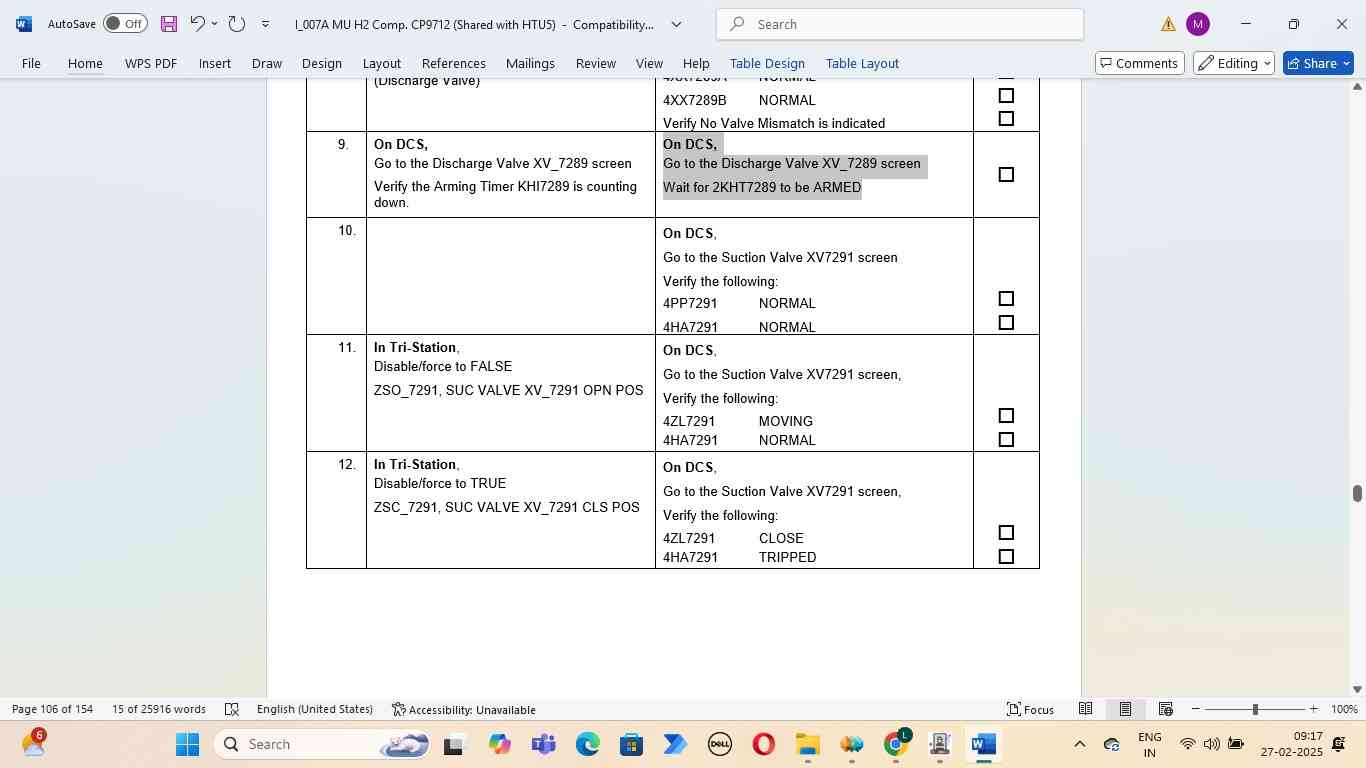Check the box beside 4HA7291 NORMAL in step 11
This screenshot has width=1366, height=768.
(1006, 439)
